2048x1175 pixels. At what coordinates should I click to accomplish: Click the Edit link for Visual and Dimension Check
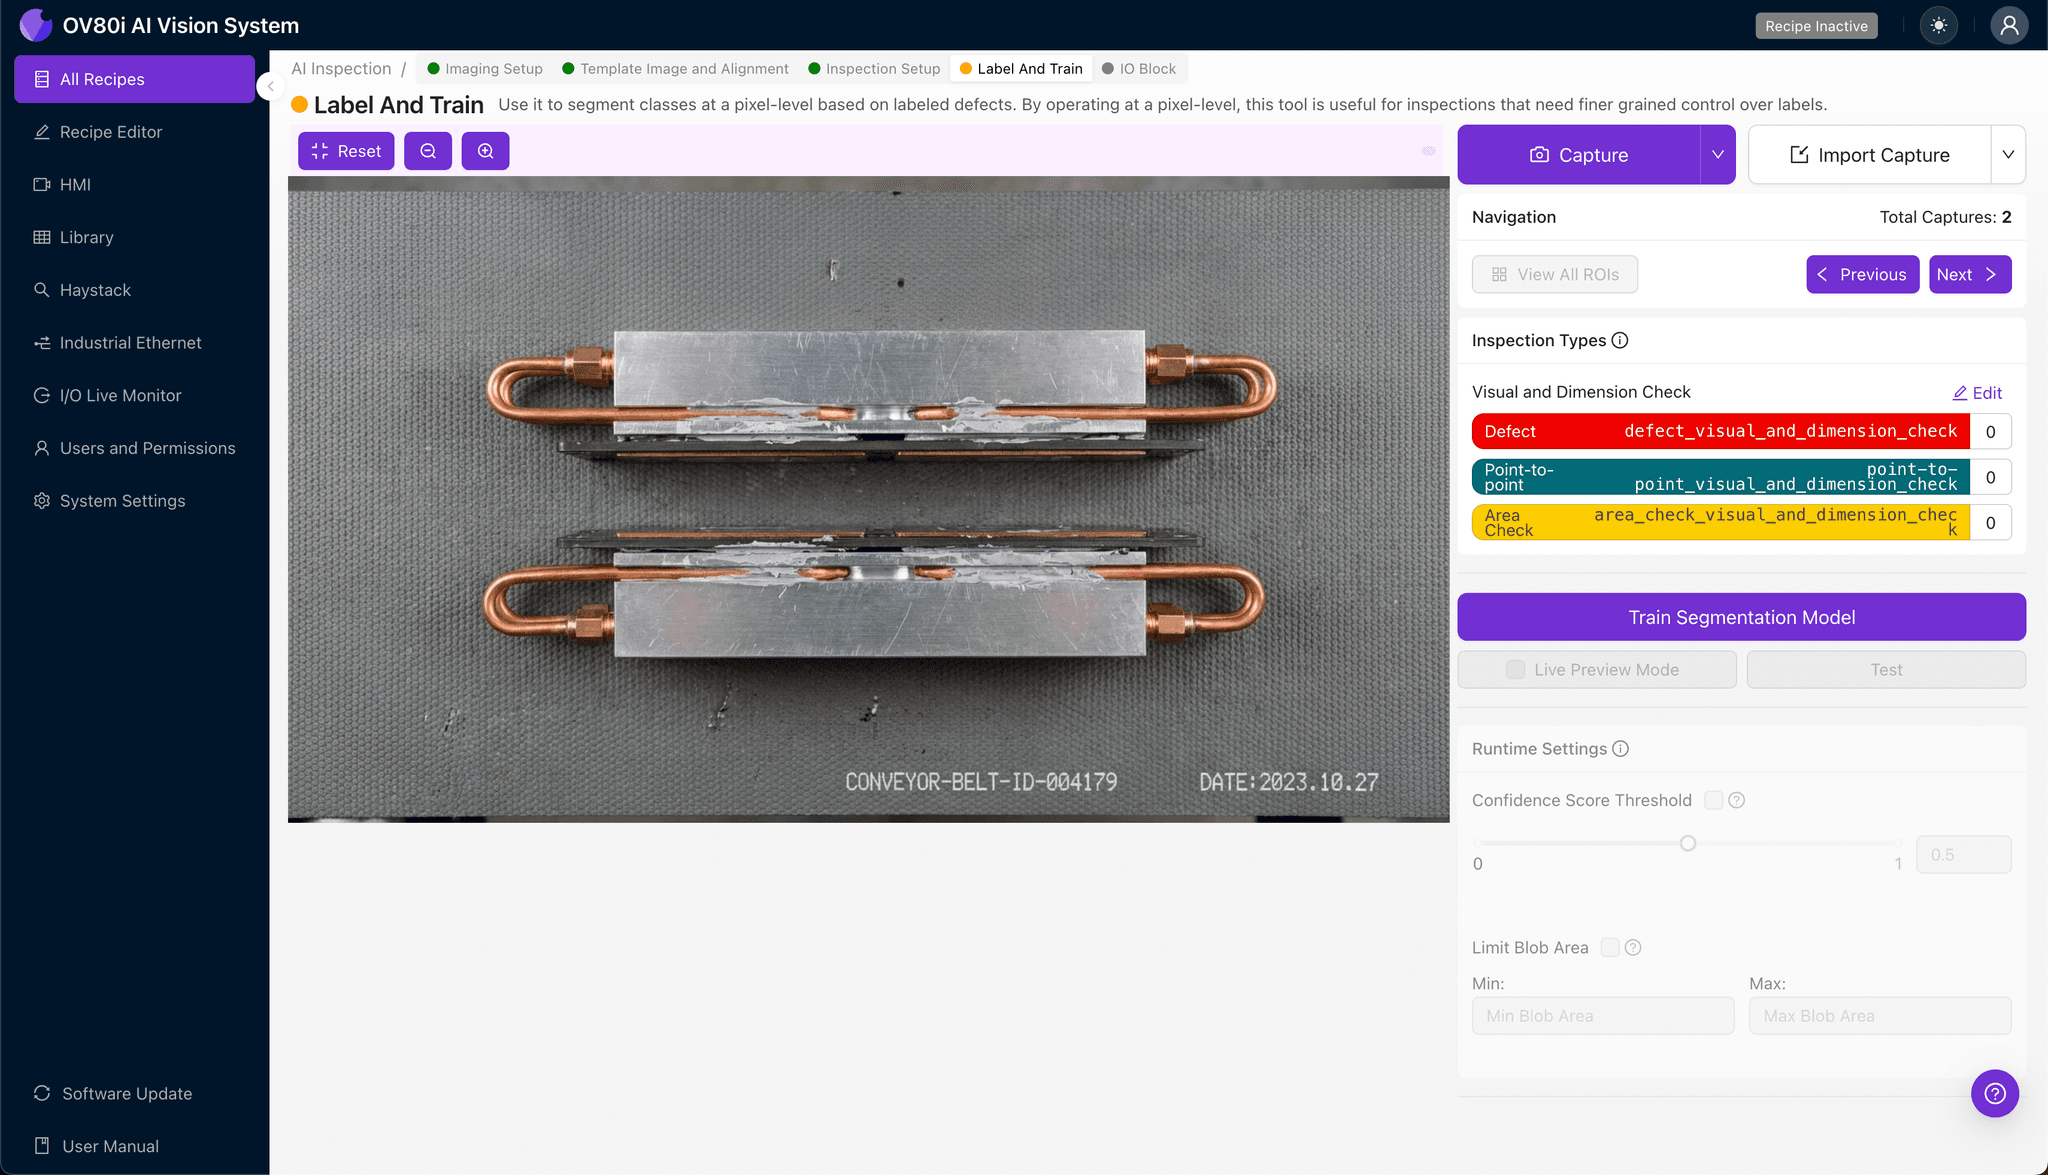[1977, 393]
